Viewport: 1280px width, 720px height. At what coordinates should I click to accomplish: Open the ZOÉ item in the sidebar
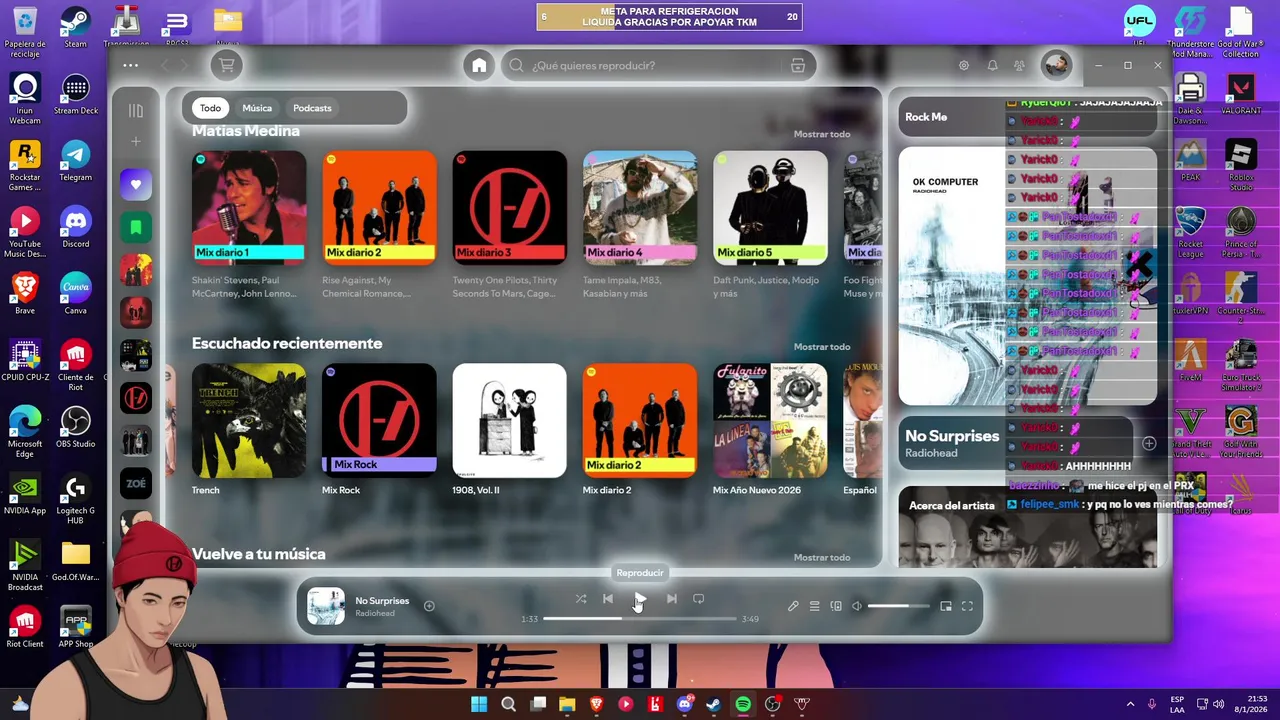136,483
